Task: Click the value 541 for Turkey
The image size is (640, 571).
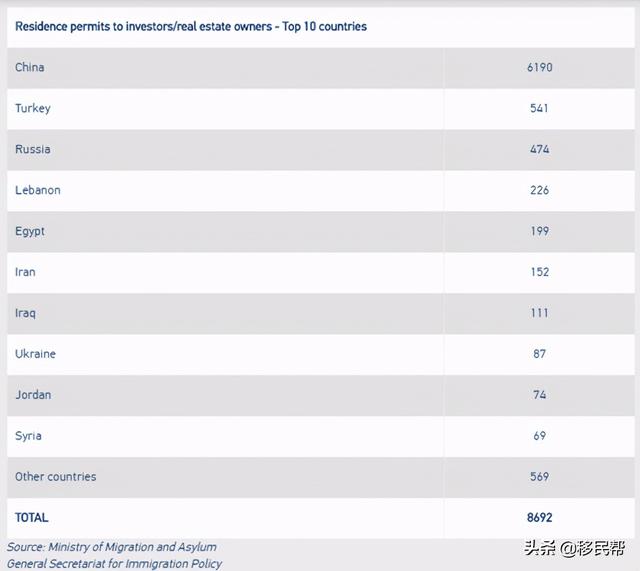Action: 540,108
